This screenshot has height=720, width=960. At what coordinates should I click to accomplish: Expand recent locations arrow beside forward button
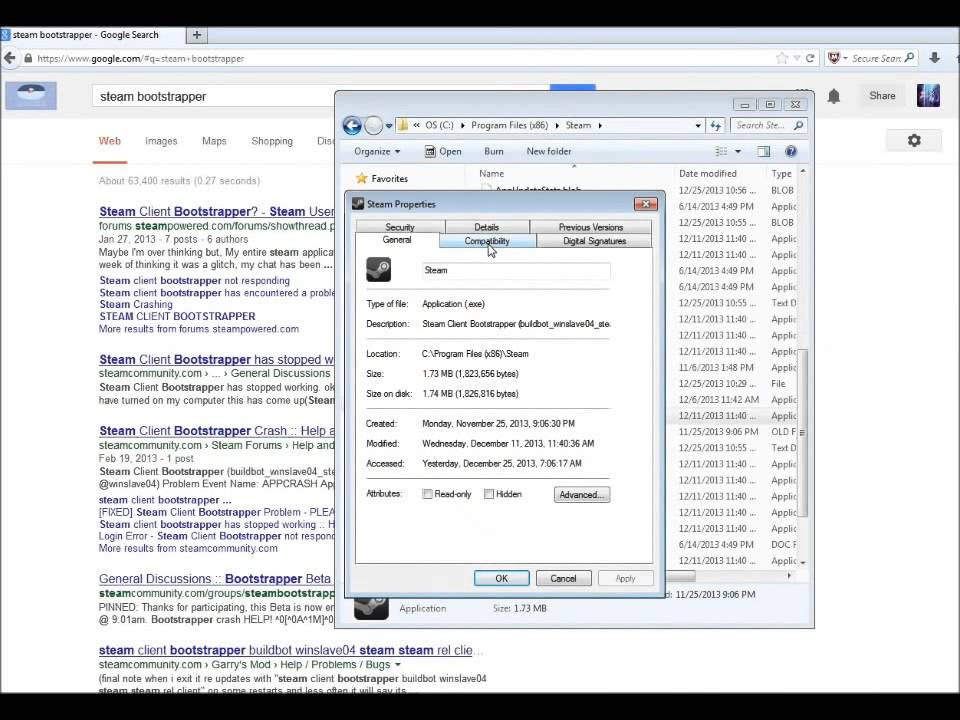[389, 126]
